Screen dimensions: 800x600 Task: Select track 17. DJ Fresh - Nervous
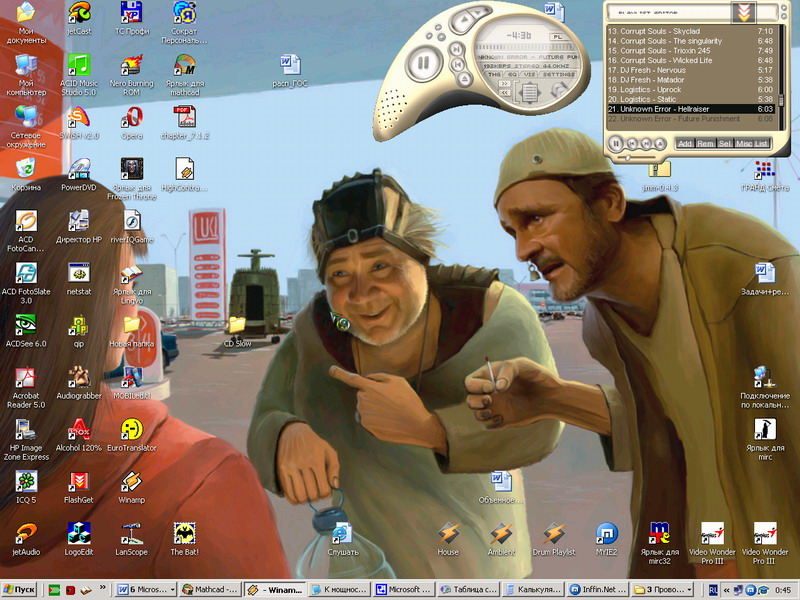(690, 70)
